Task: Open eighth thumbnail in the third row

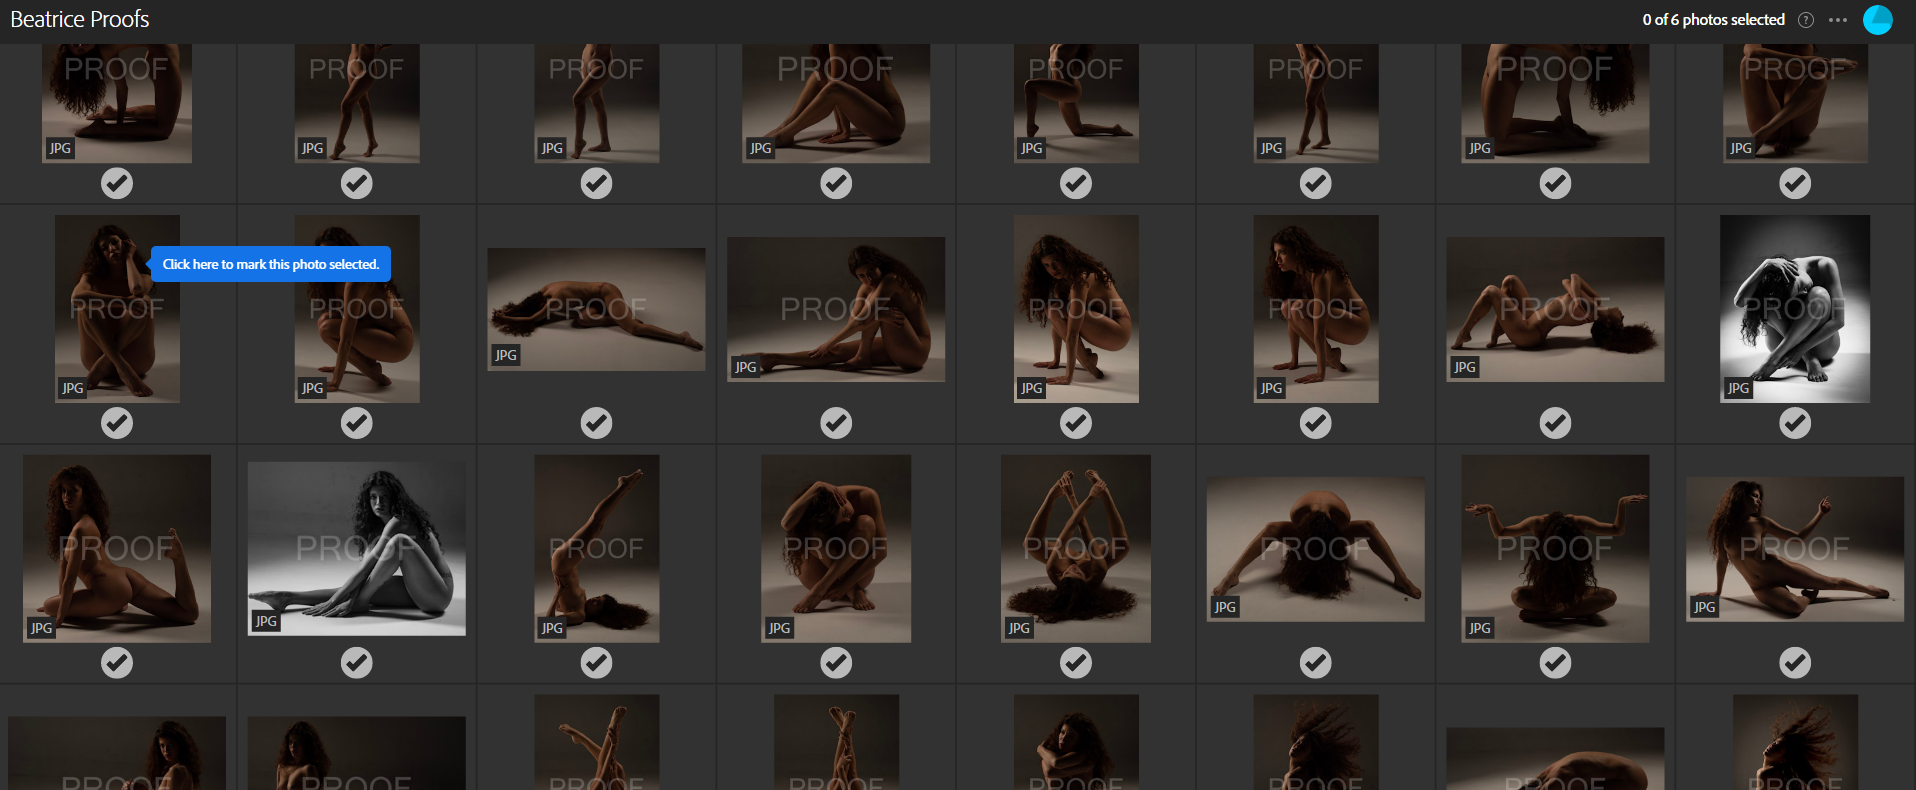Action: point(1795,549)
